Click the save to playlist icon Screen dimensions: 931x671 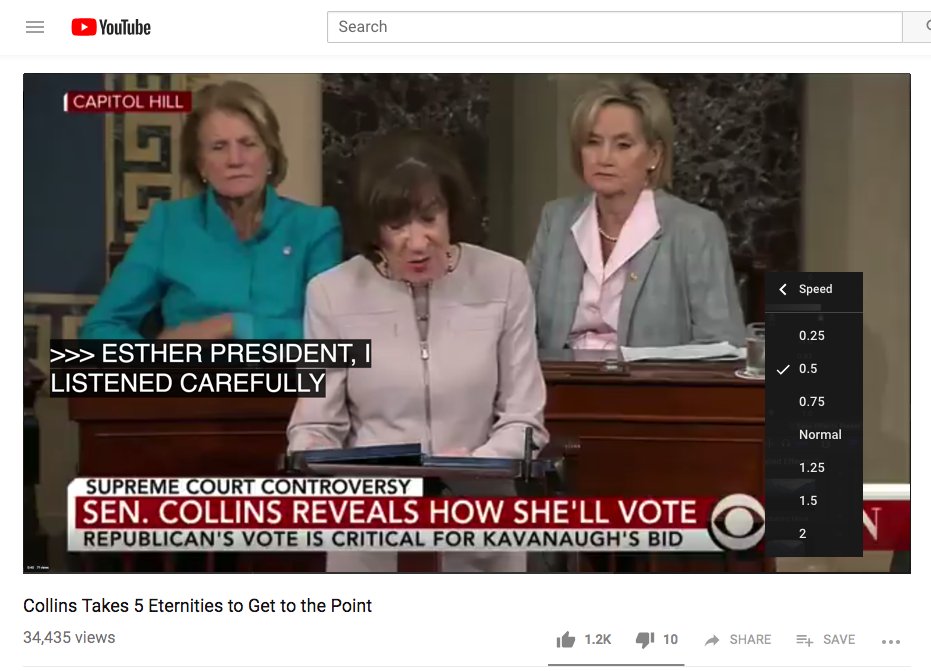[805, 640]
